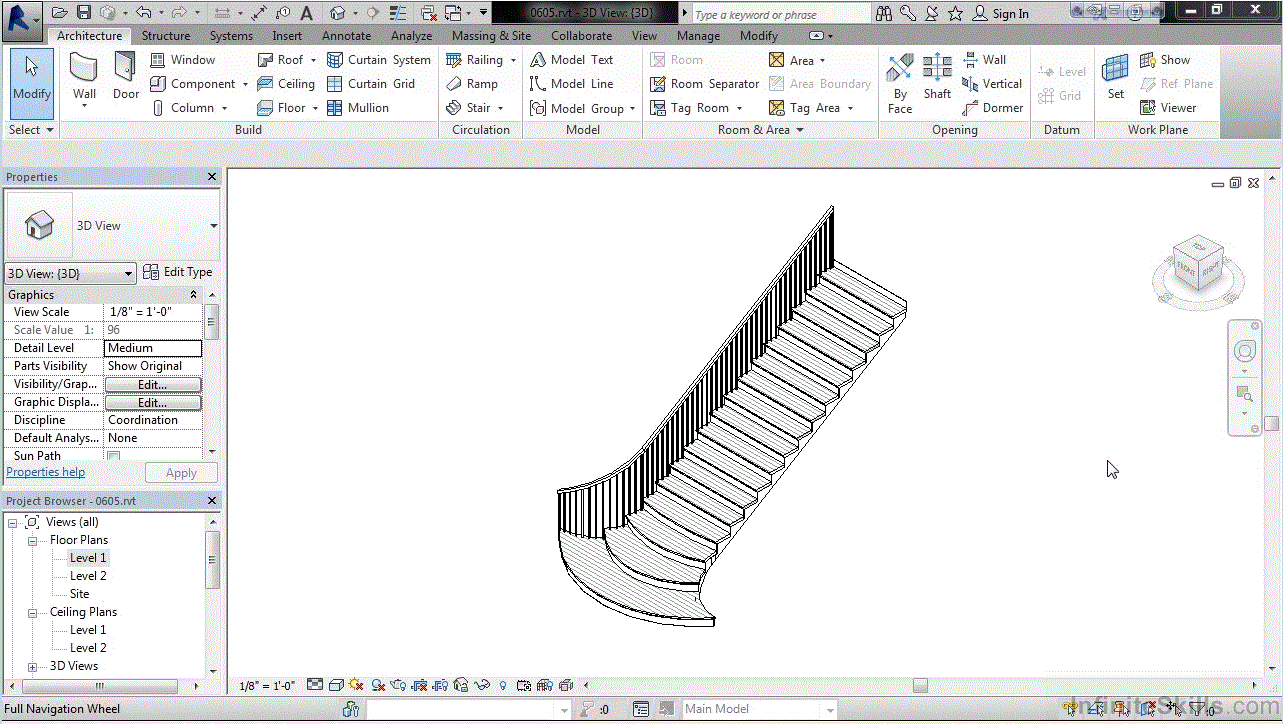Select the Curtain Grid tool
This screenshot has height=724, width=1283.
click(371, 84)
